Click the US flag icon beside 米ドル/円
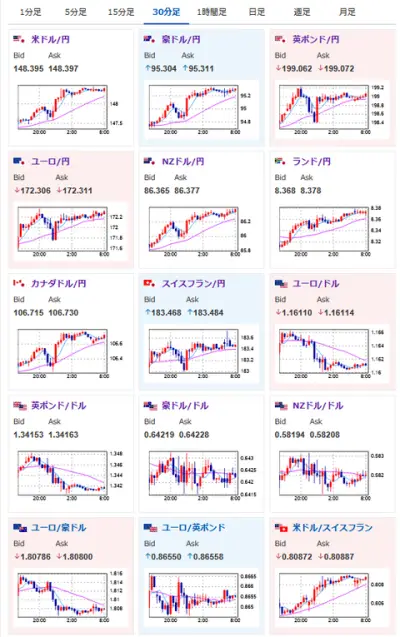The height and width of the screenshot is (637, 400). click(x=19, y=39)
